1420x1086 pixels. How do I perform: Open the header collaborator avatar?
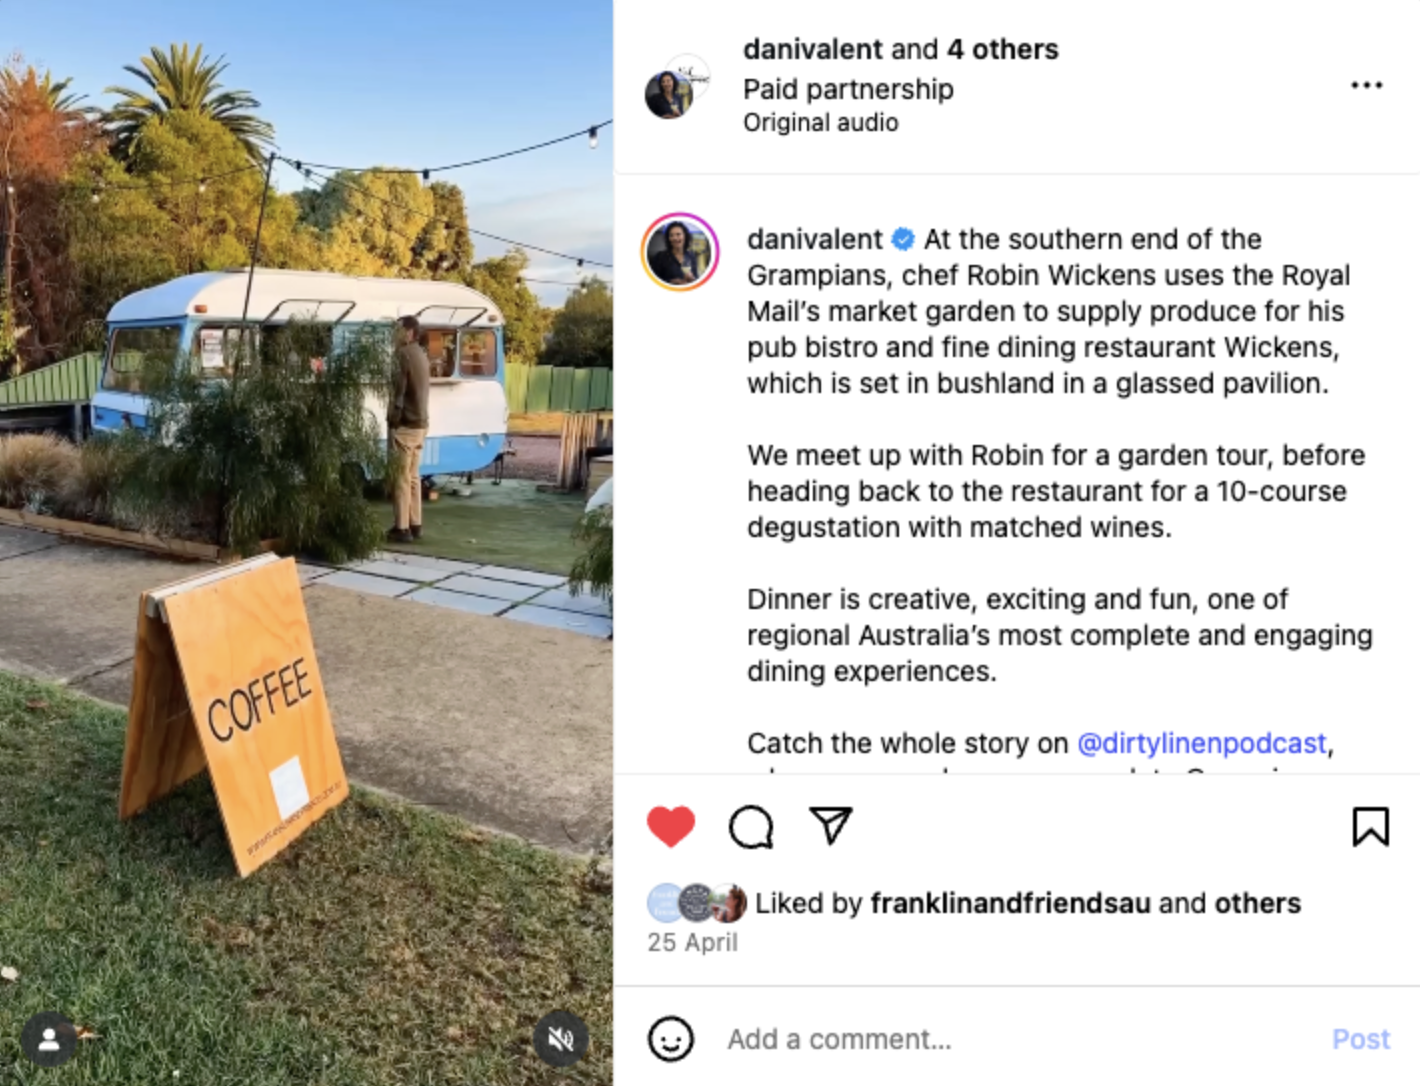click(677, 87)
